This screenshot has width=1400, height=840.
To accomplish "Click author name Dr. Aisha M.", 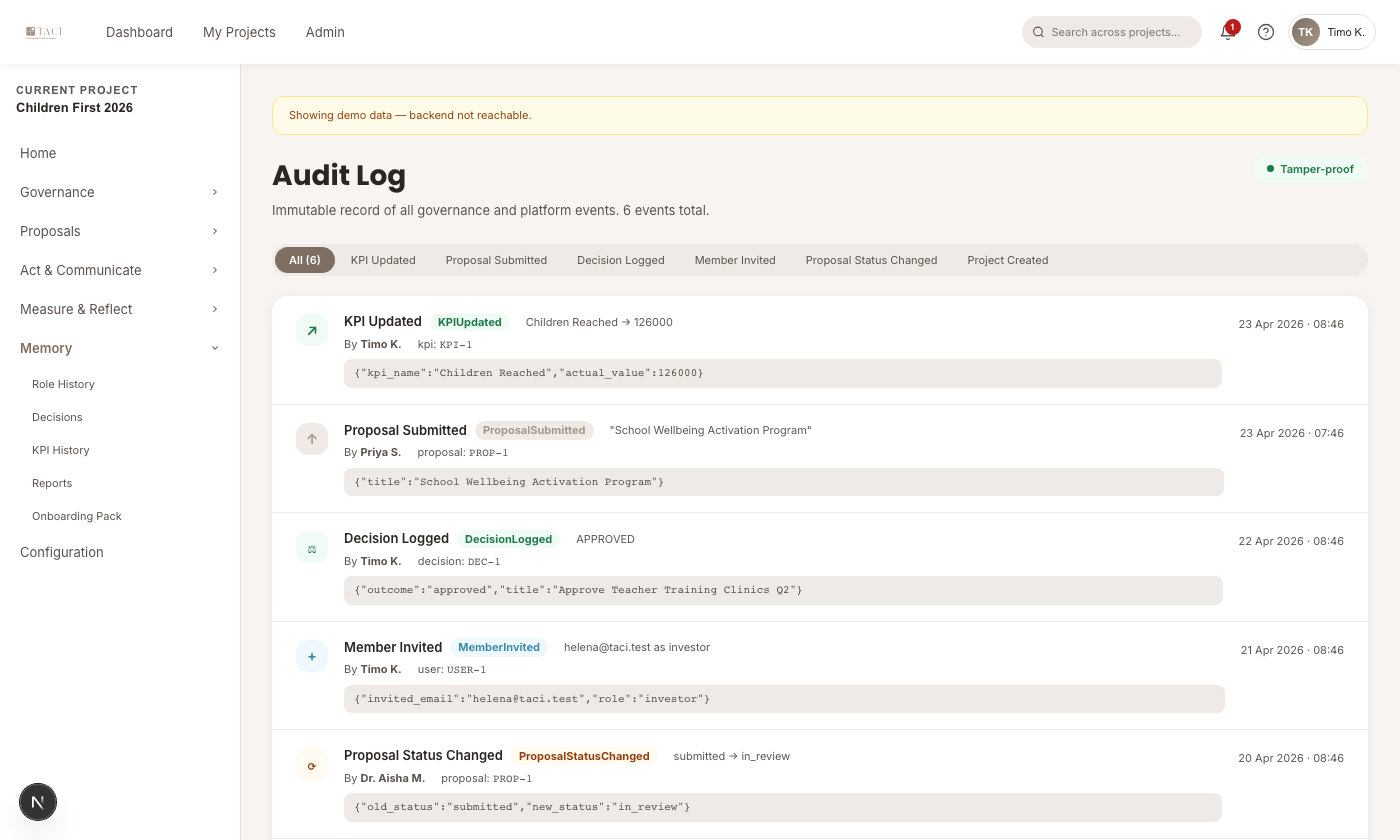I will tap(393, 778).
